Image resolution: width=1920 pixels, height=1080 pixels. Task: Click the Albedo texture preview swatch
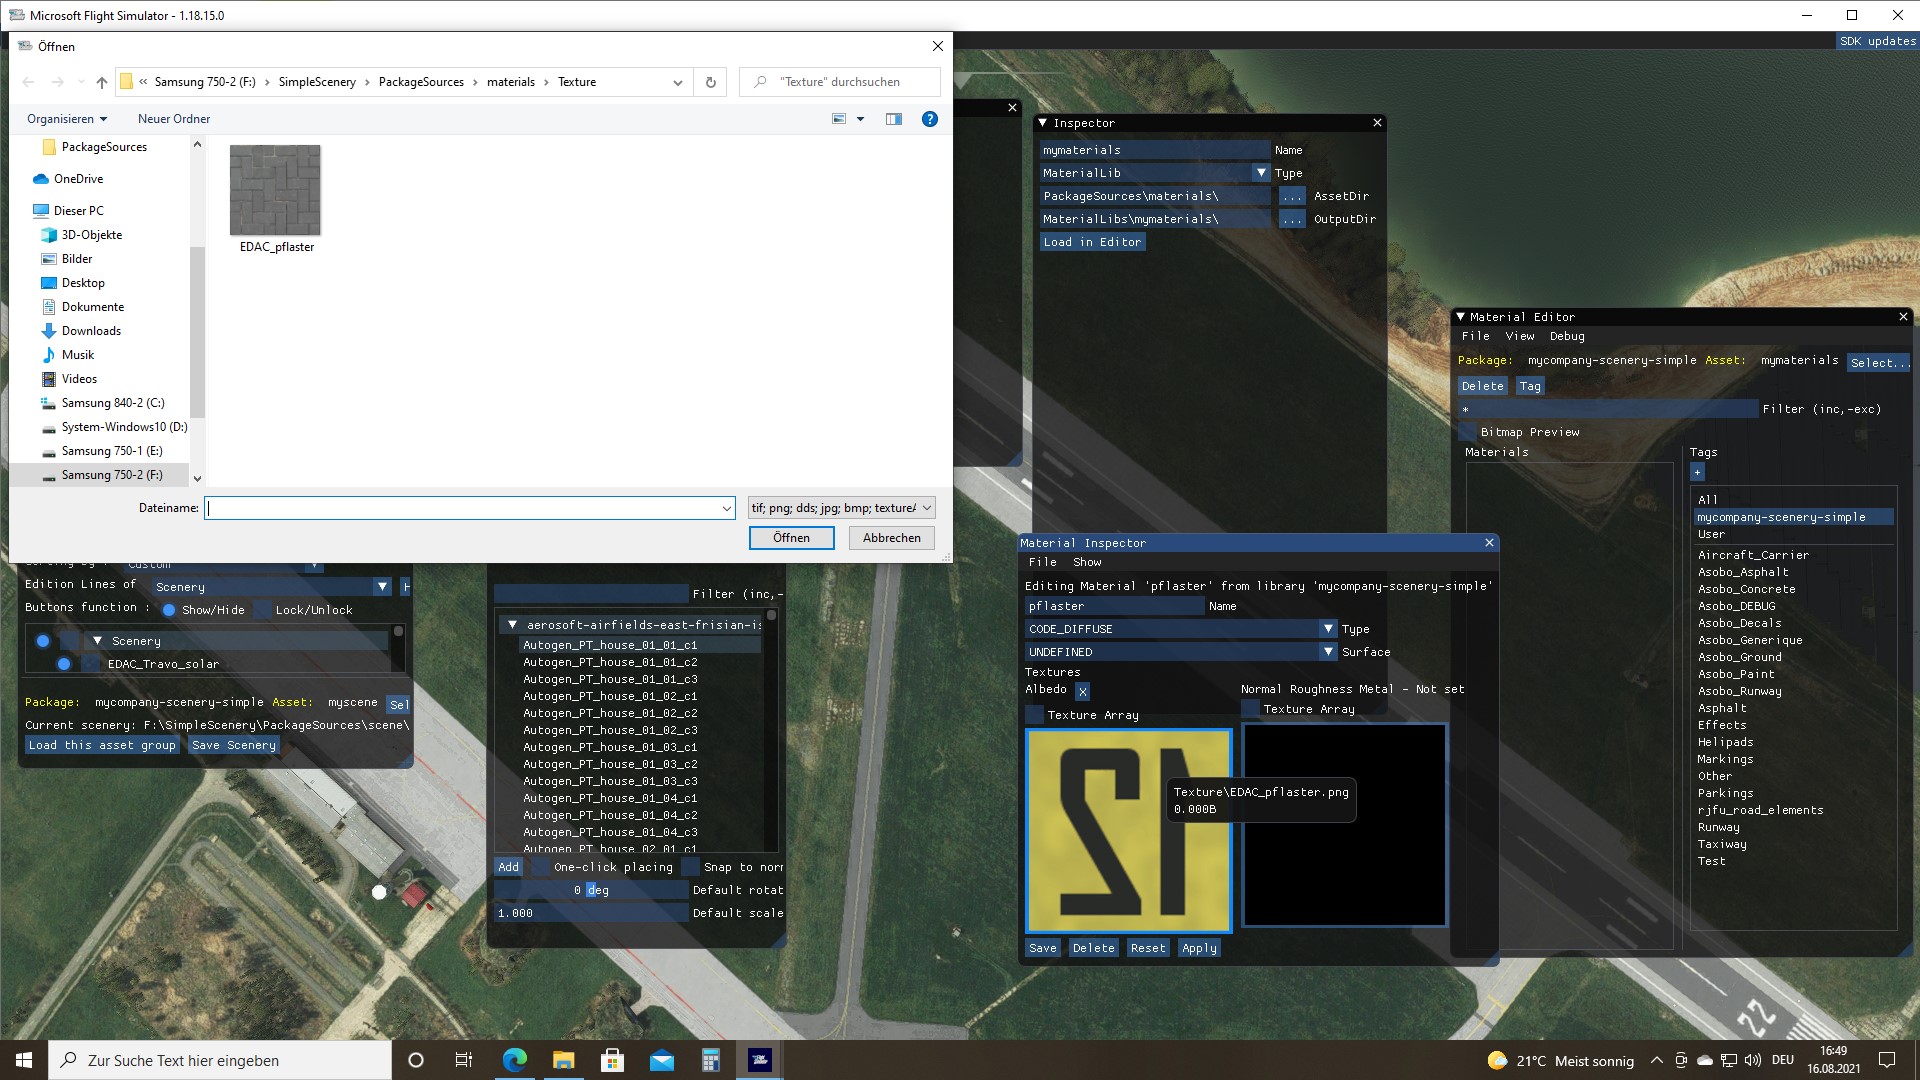click(x=1129, y=831)
